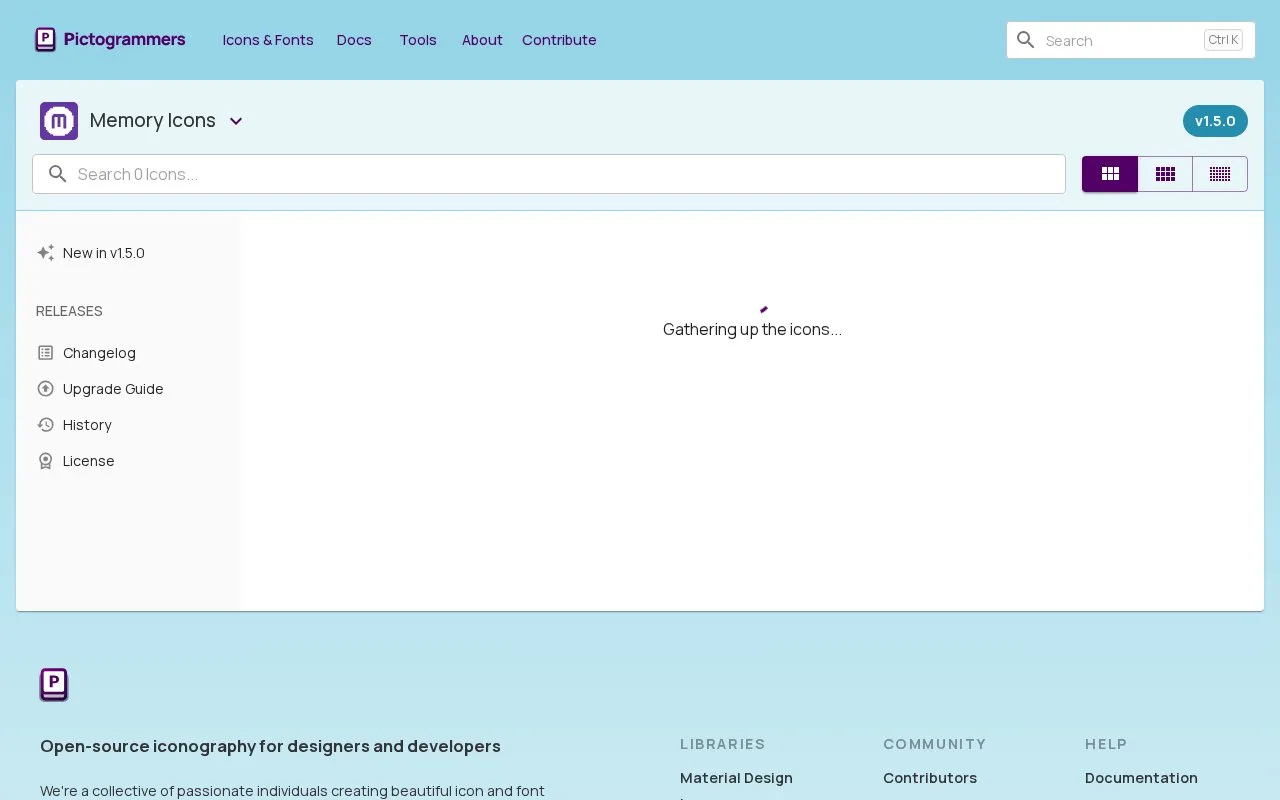Click the Pictogrammers brand name link
Viewport: 1280px width, 800px height.
124,40
